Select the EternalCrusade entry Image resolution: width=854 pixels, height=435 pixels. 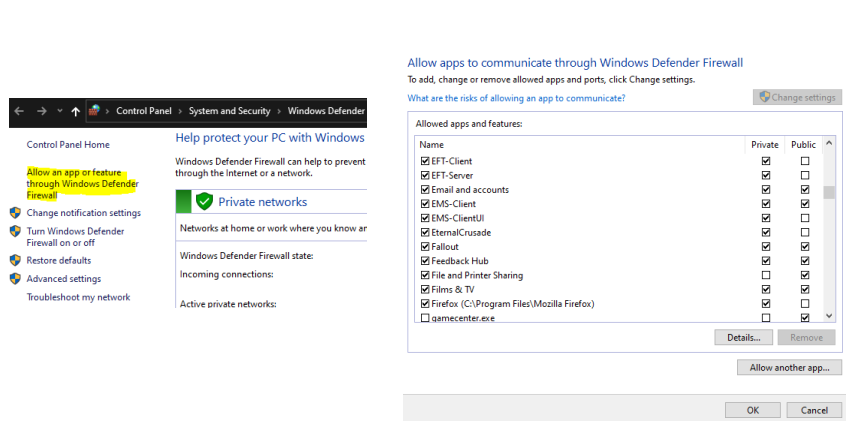[461, 232]
